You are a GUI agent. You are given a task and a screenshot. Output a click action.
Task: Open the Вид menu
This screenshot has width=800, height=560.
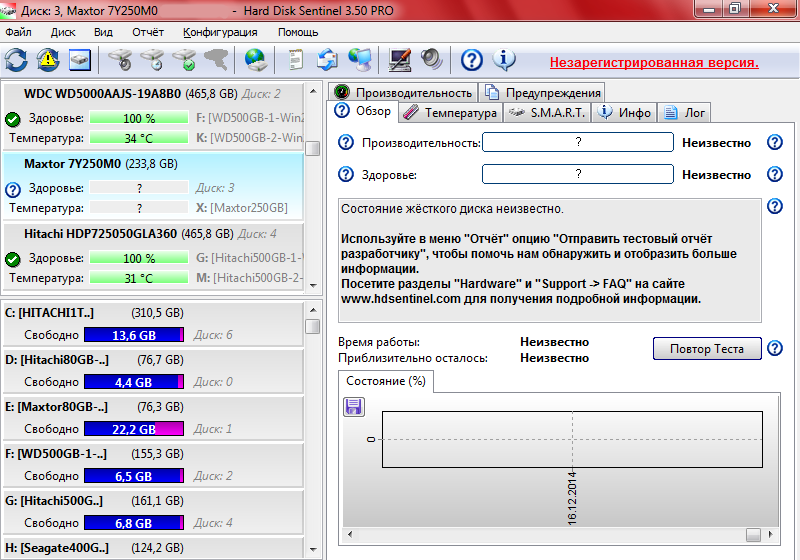click(x=103, y=32)
